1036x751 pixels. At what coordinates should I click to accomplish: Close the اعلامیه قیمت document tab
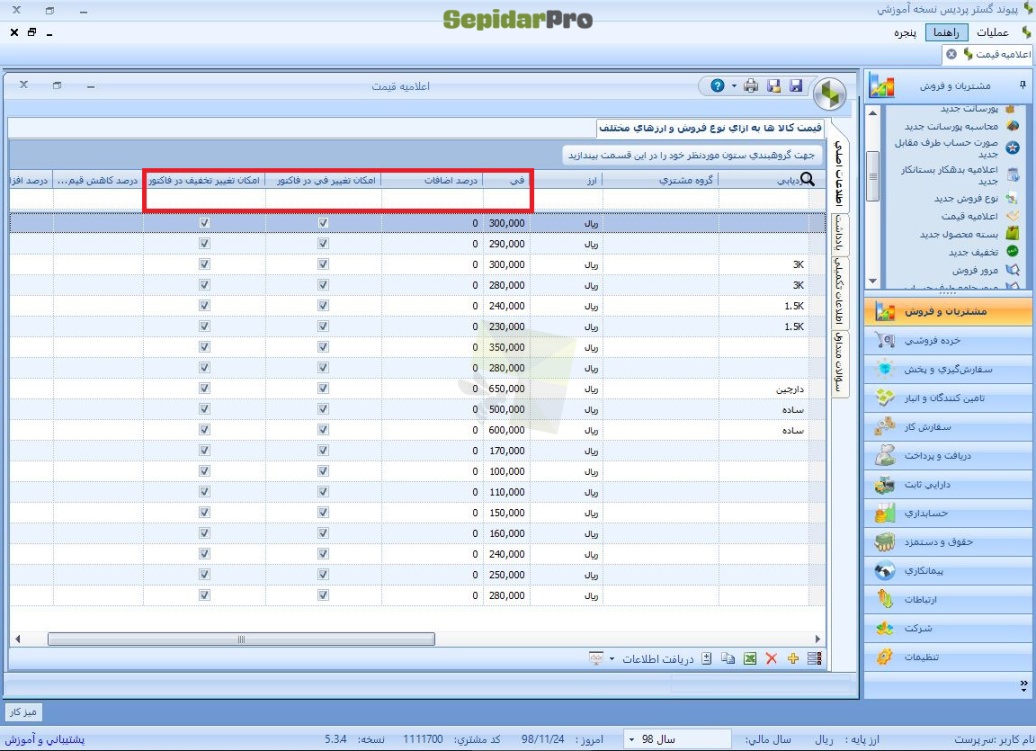pyautogui.click(x=951, y=54)
